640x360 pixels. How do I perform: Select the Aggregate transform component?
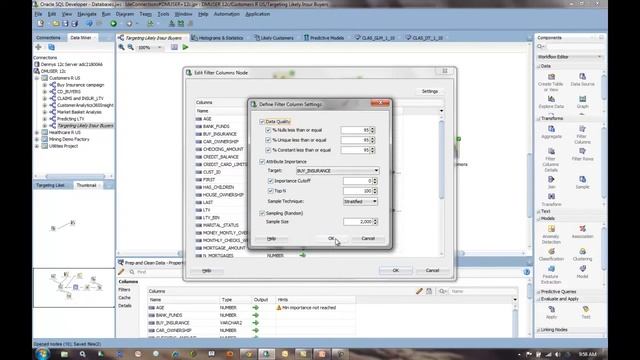pos(551,132)
